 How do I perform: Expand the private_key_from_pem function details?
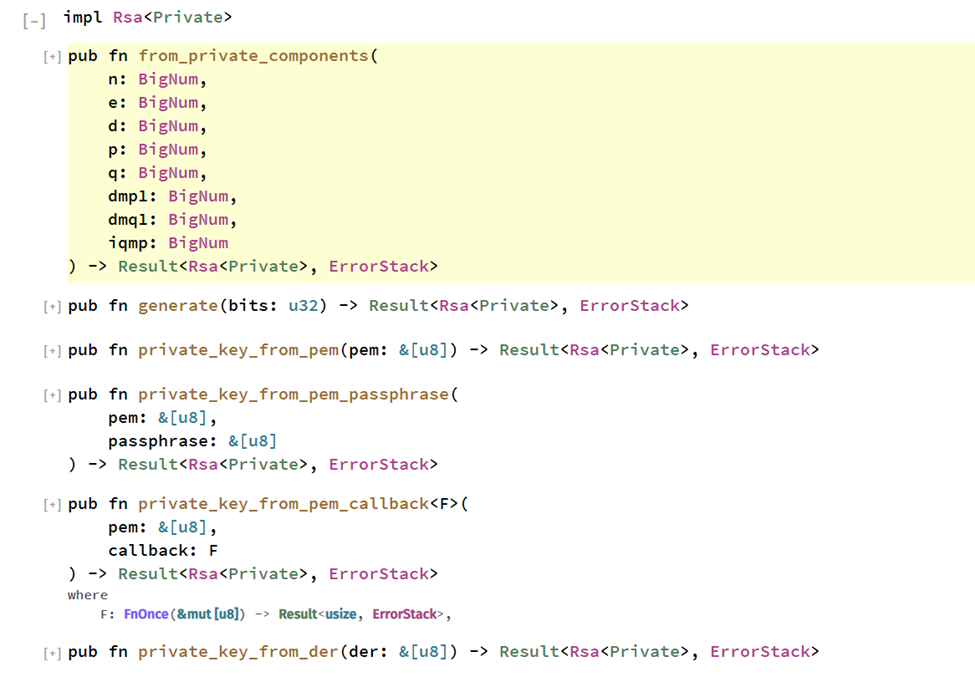(51, 349)
